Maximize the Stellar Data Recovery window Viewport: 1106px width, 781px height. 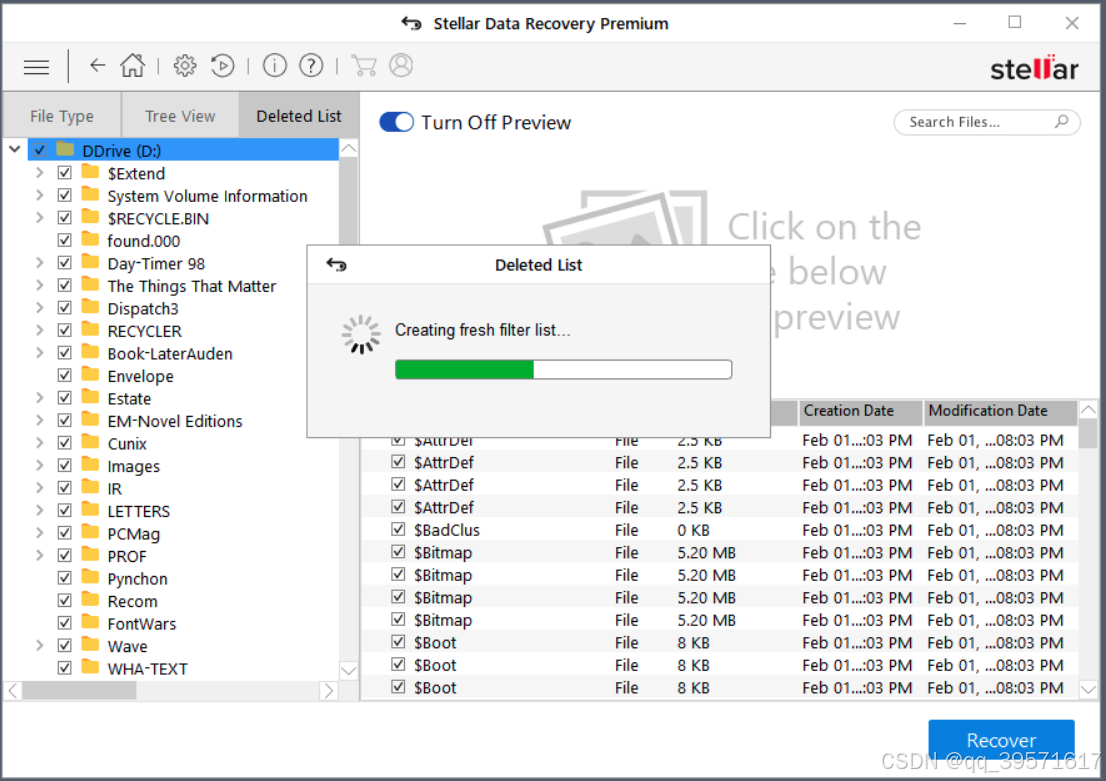tap(1014, 23)
